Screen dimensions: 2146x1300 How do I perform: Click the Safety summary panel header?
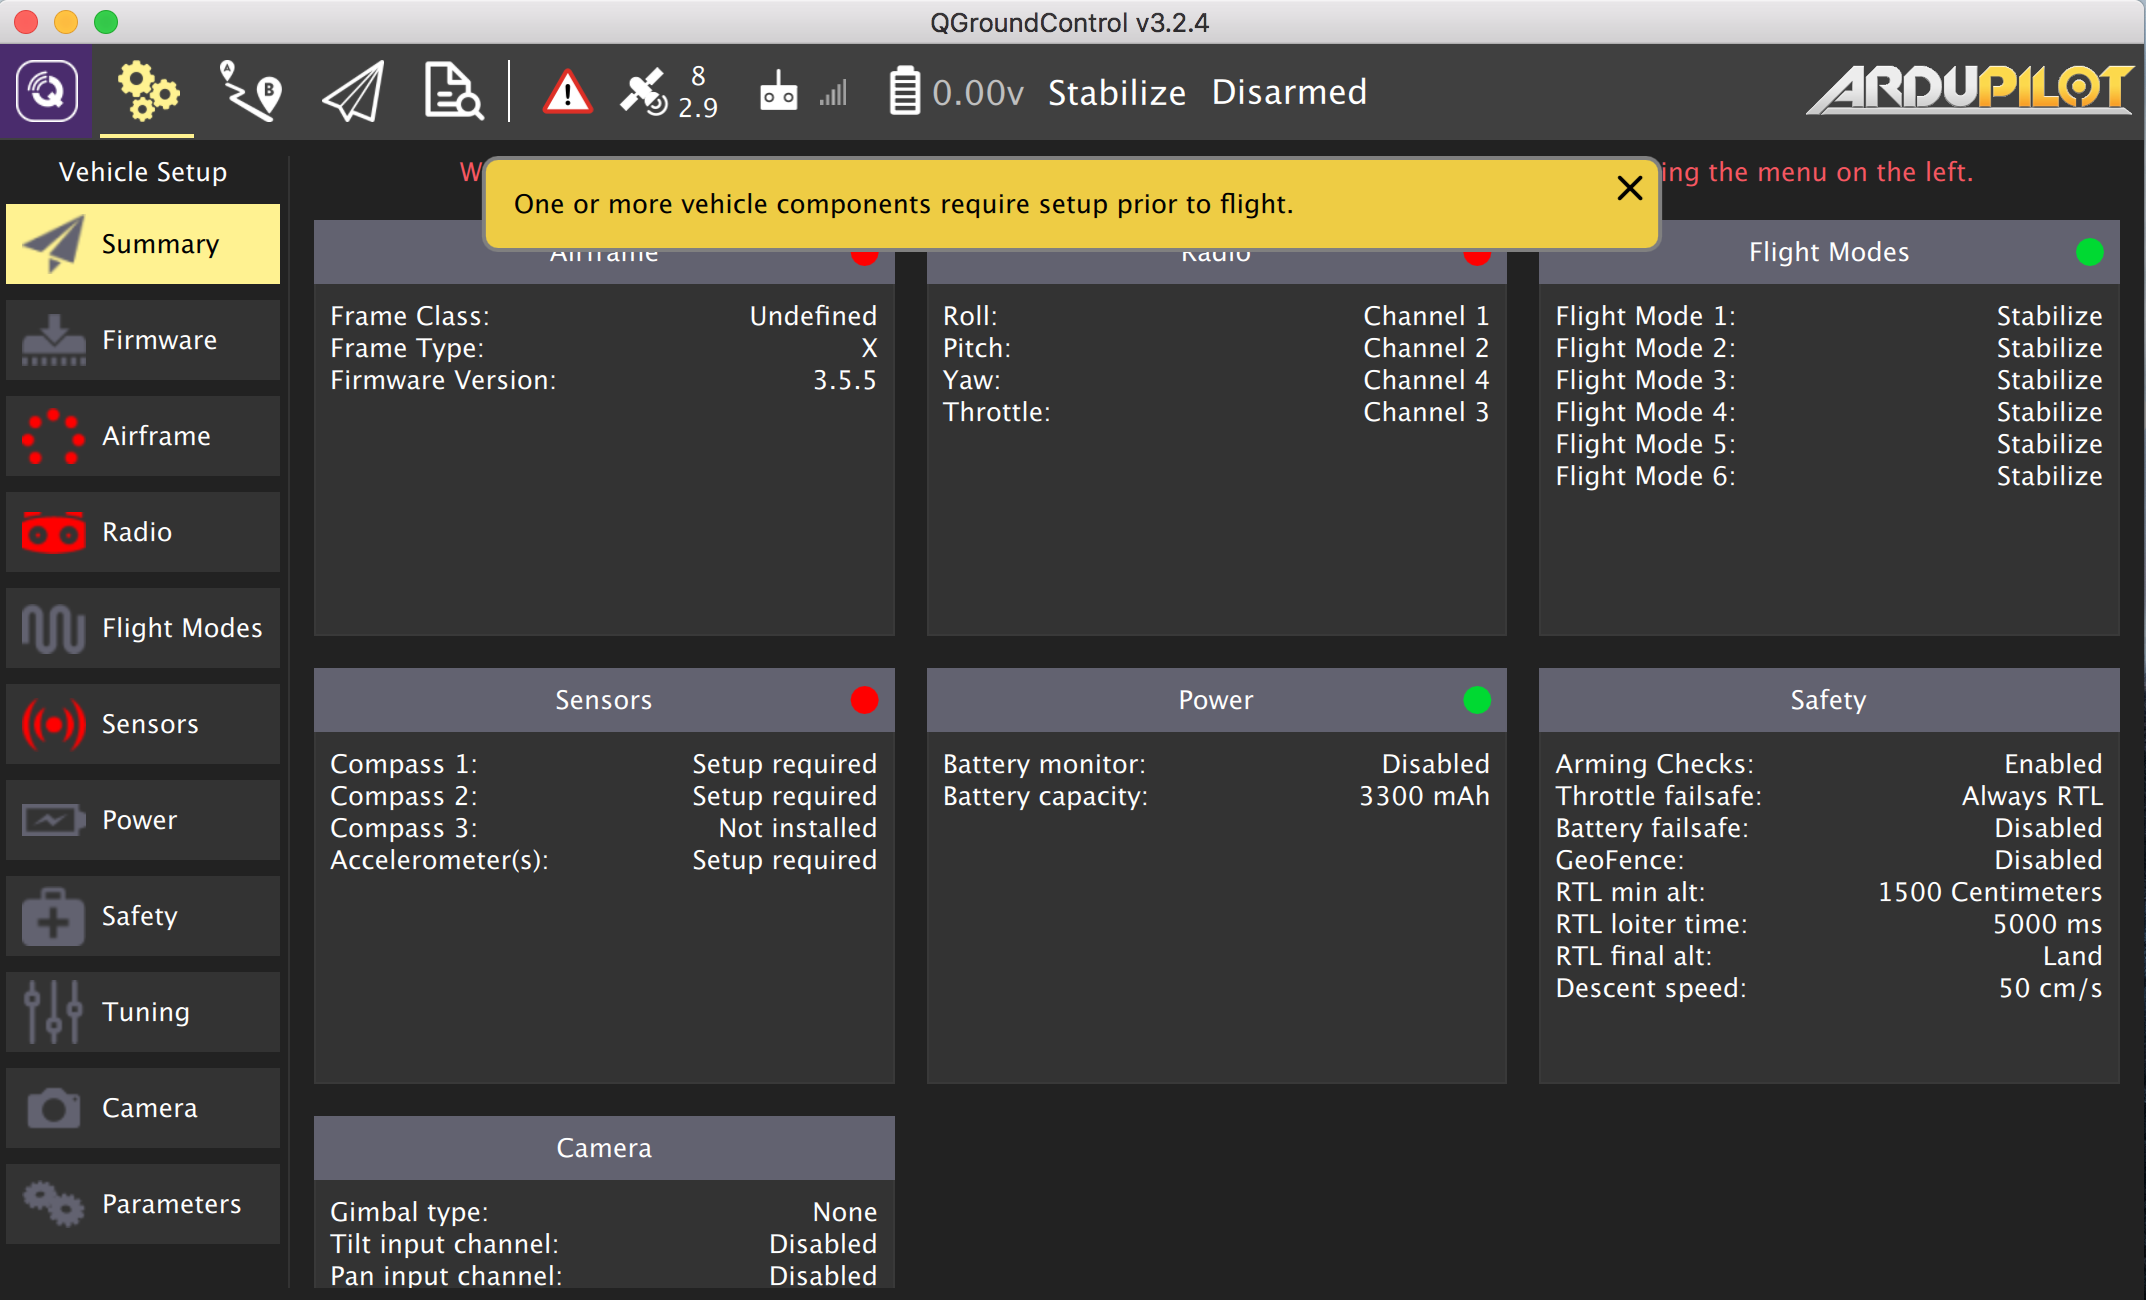1827,700
